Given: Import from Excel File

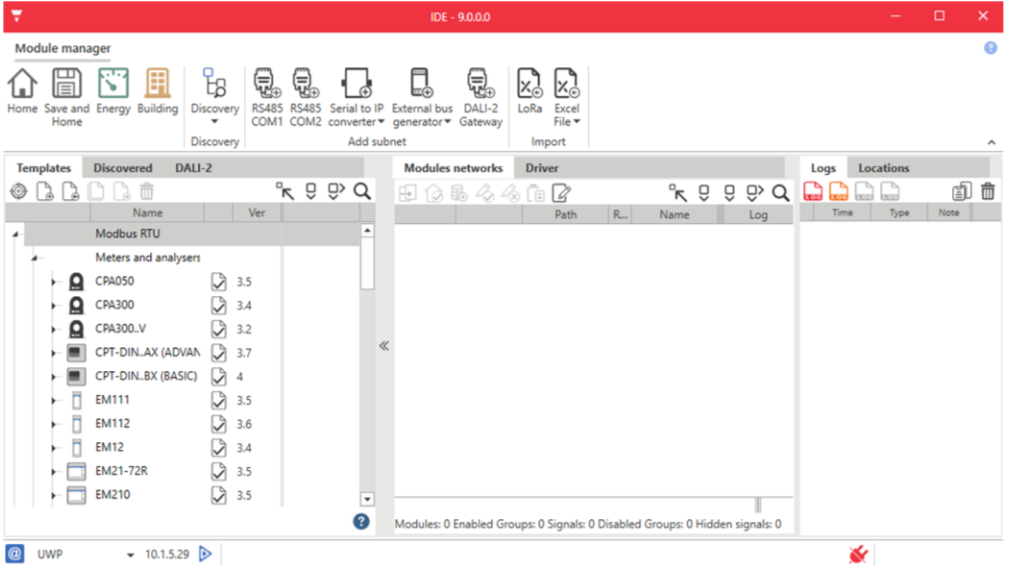Looking at the screenshot, I should point(567,97).
